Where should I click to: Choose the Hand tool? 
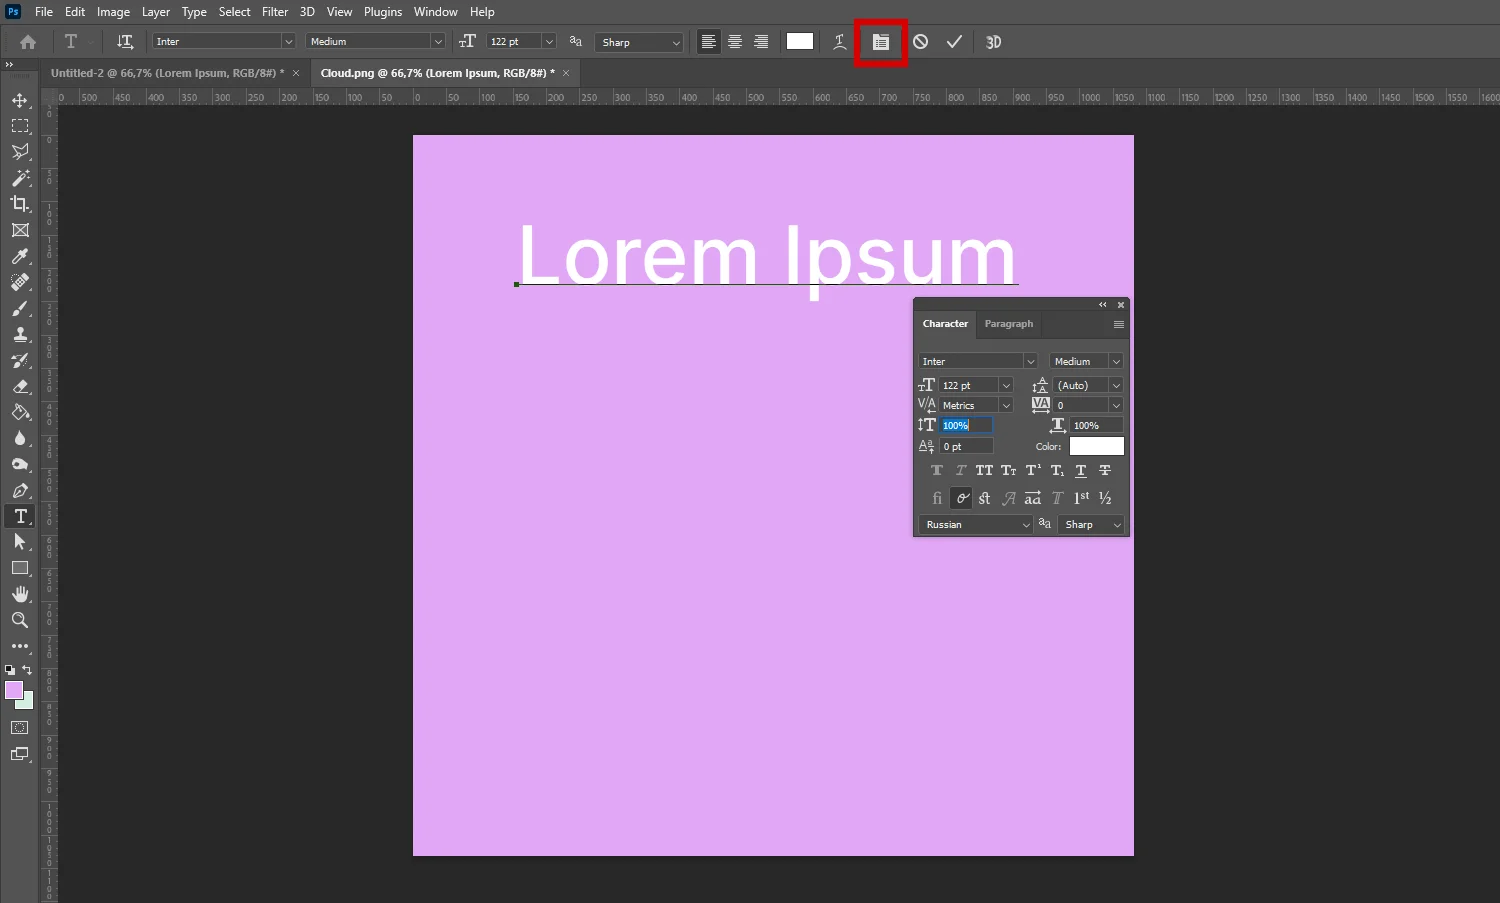[x=20, y=594]
